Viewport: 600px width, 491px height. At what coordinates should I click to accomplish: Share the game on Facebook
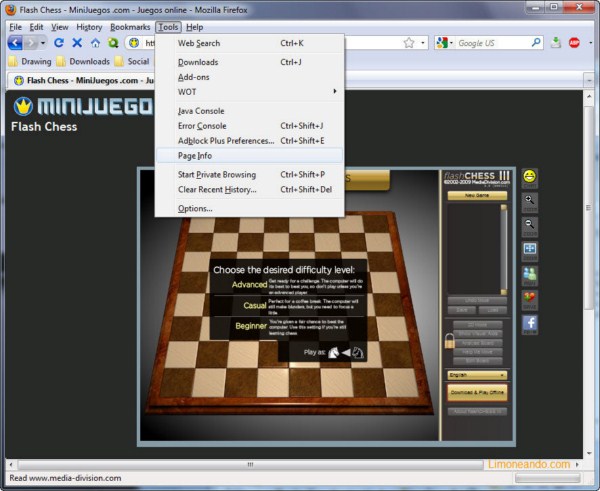530,325
